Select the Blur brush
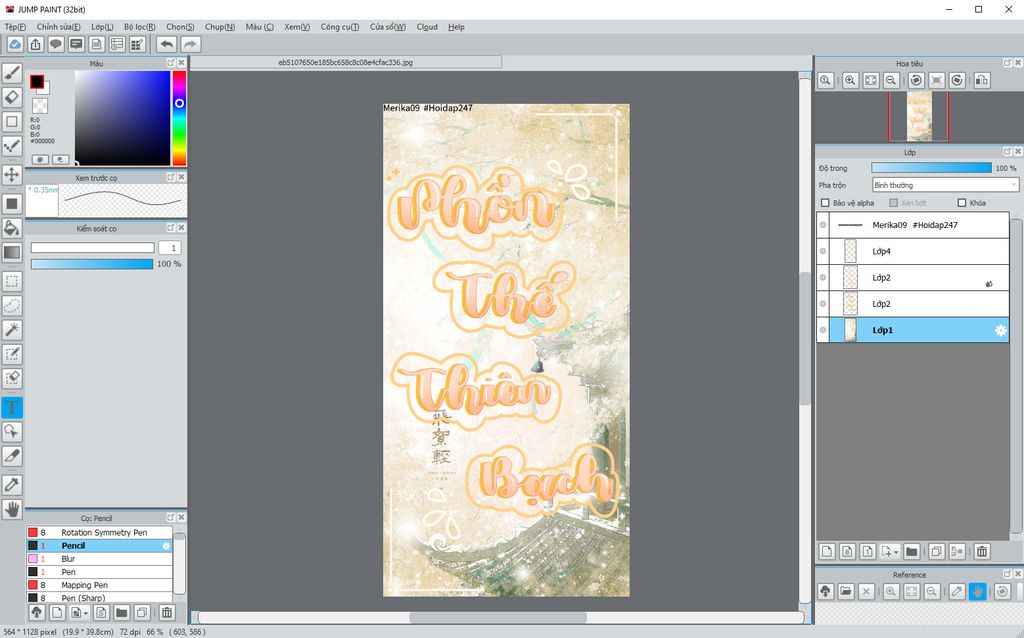Viewport: 1024px width, 638px height. pyautogui.click(x=99, y=559)
